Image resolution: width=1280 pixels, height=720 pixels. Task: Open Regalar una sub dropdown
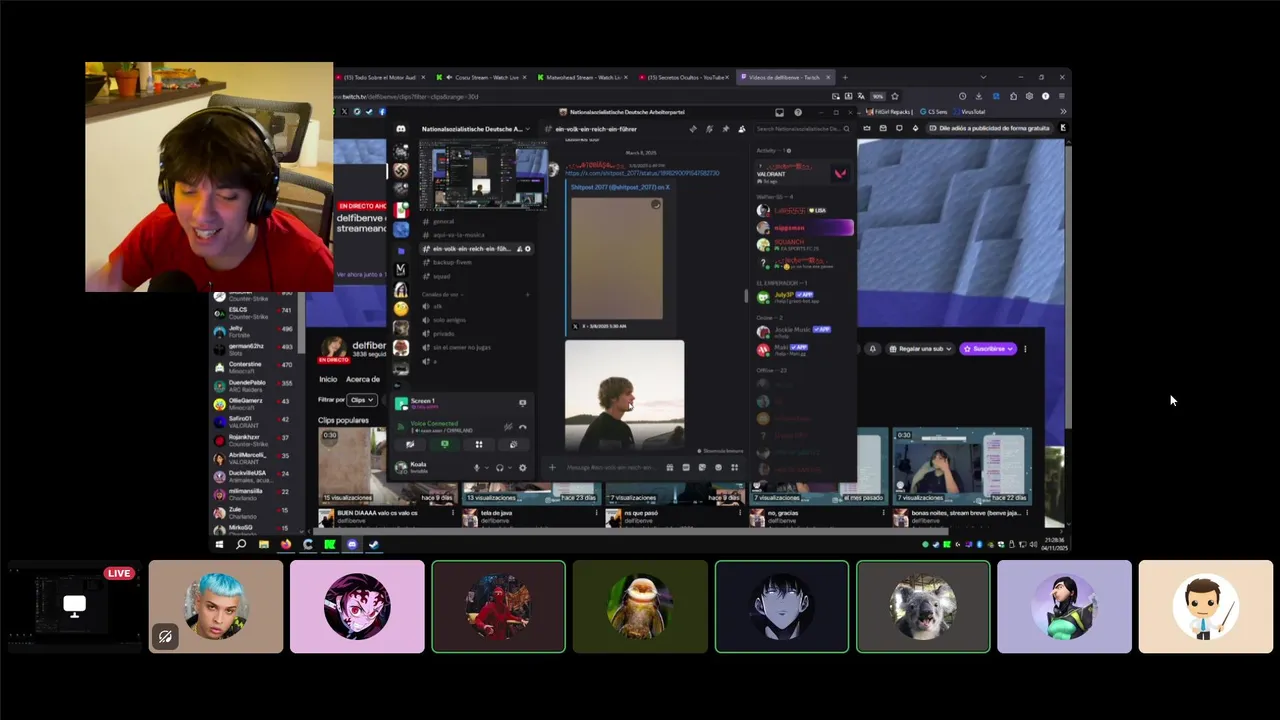pos(921,349)
